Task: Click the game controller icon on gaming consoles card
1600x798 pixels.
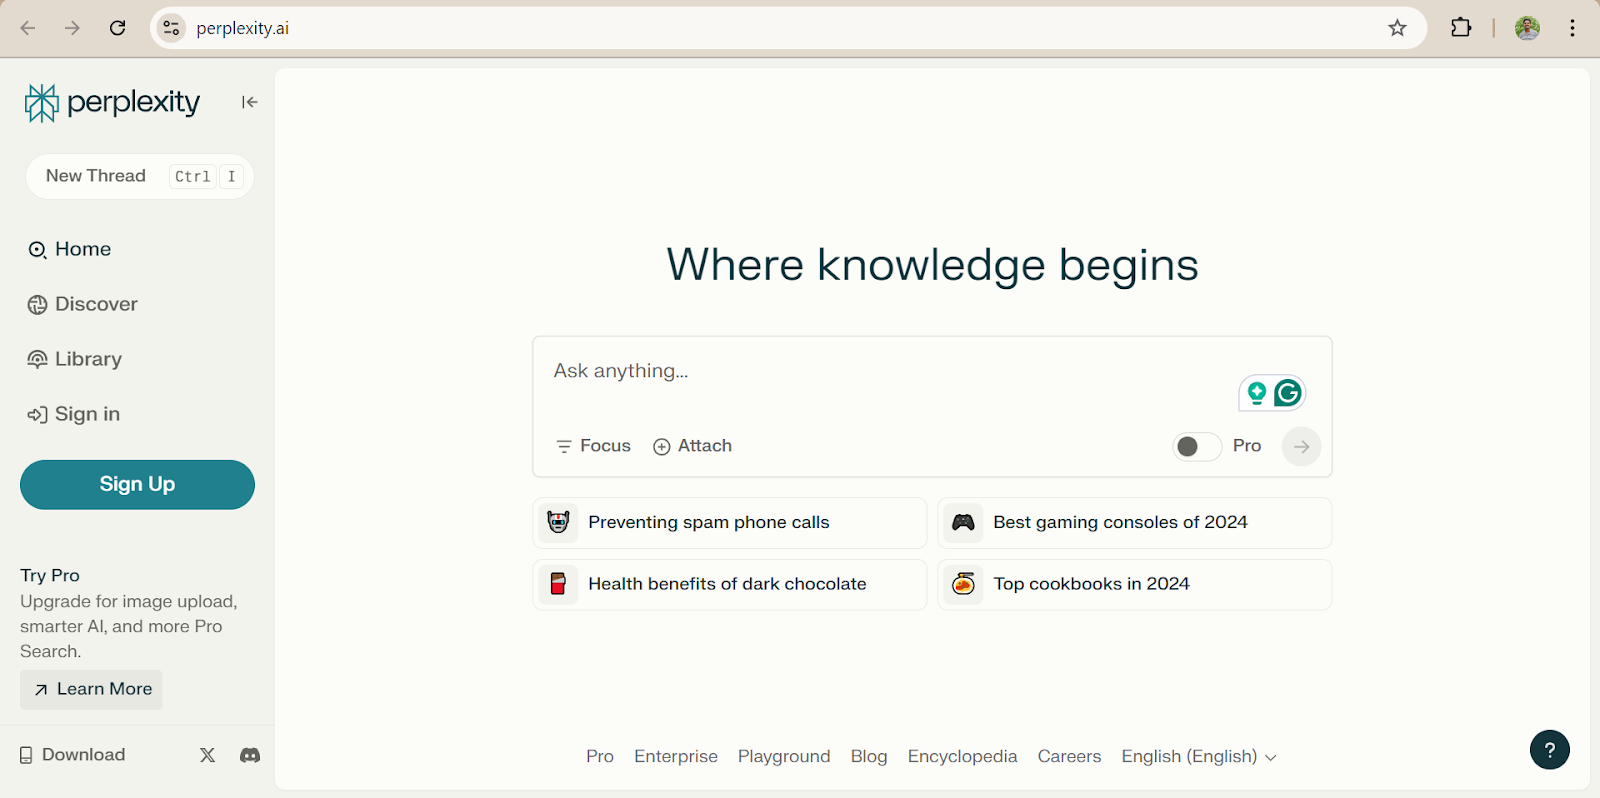Action: tap(963, 523)
